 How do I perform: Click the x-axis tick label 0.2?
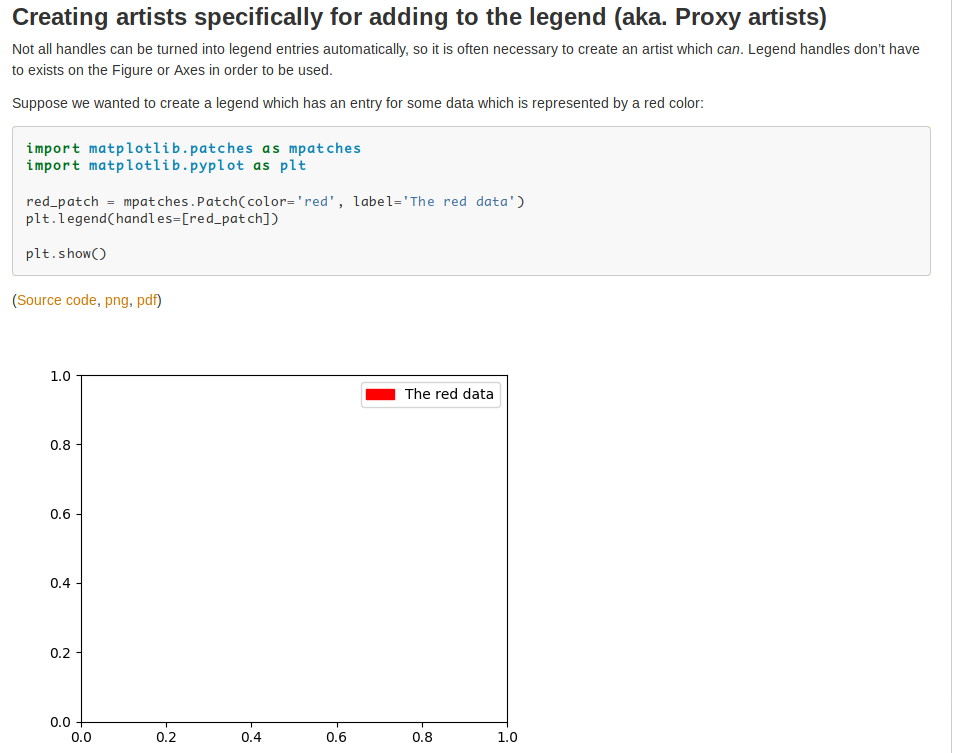click(x=166, y=738)
